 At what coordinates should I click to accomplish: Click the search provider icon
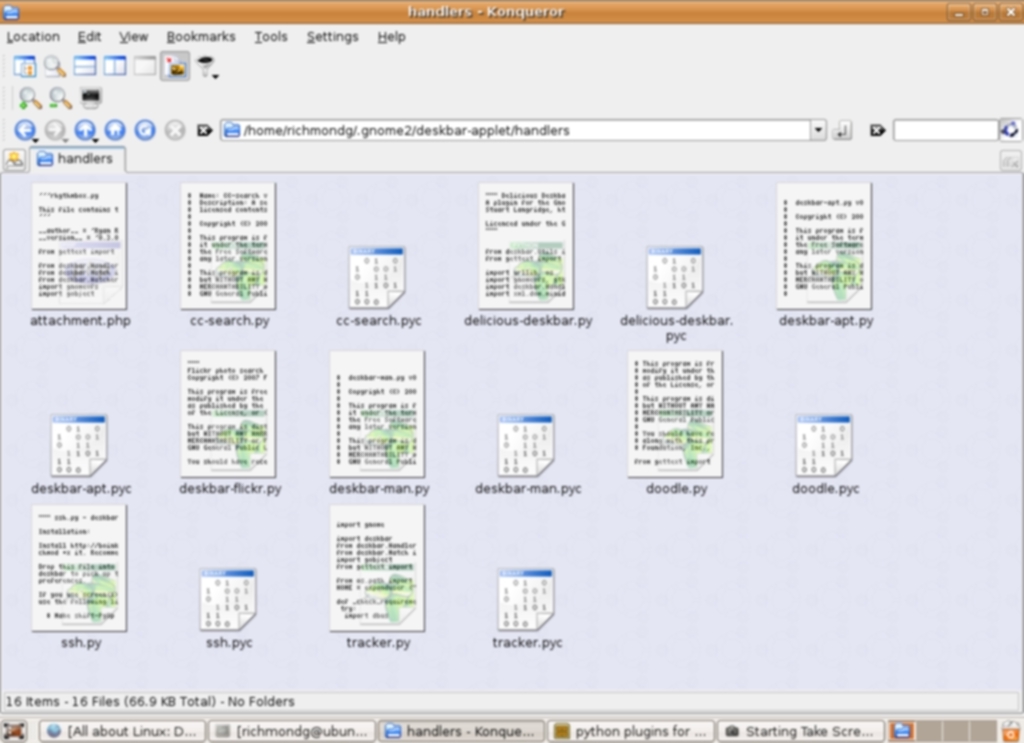[x=1010, y=130]
